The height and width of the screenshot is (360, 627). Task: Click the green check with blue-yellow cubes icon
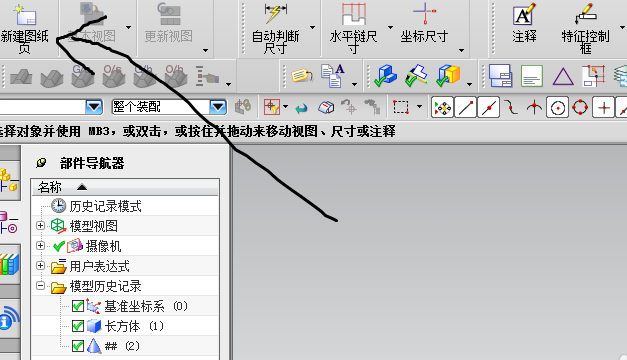click(448, 76)
